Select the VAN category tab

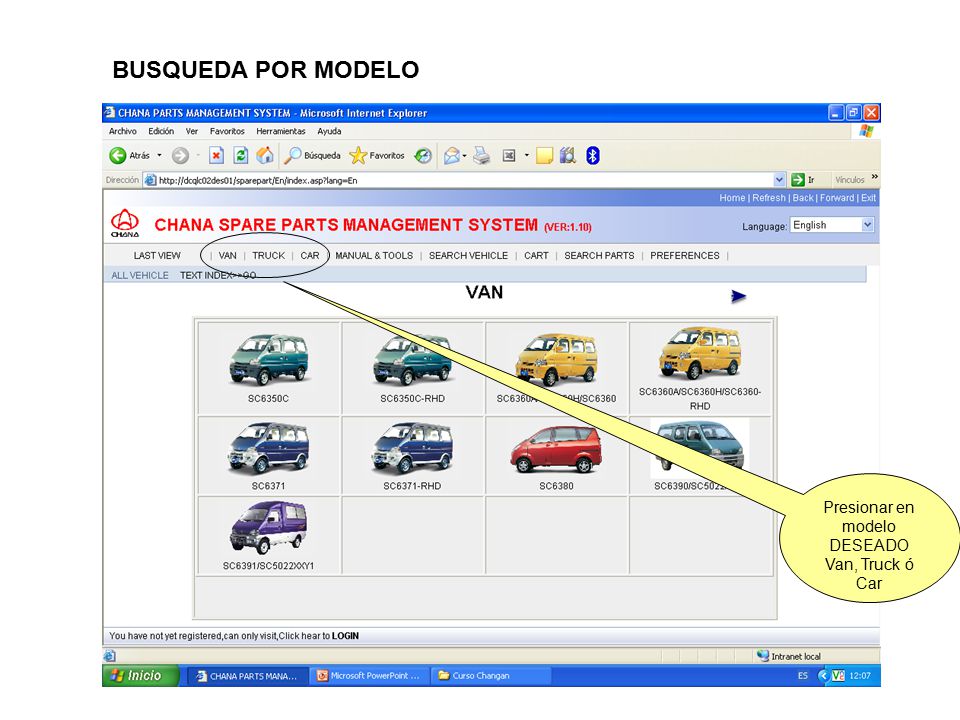[227, 255]
